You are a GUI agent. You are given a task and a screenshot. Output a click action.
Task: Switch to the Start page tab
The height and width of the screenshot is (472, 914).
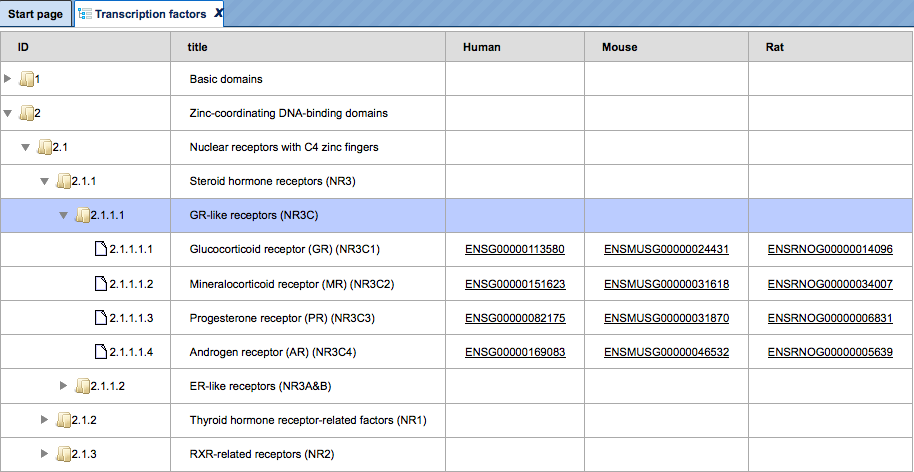point(36,14)
